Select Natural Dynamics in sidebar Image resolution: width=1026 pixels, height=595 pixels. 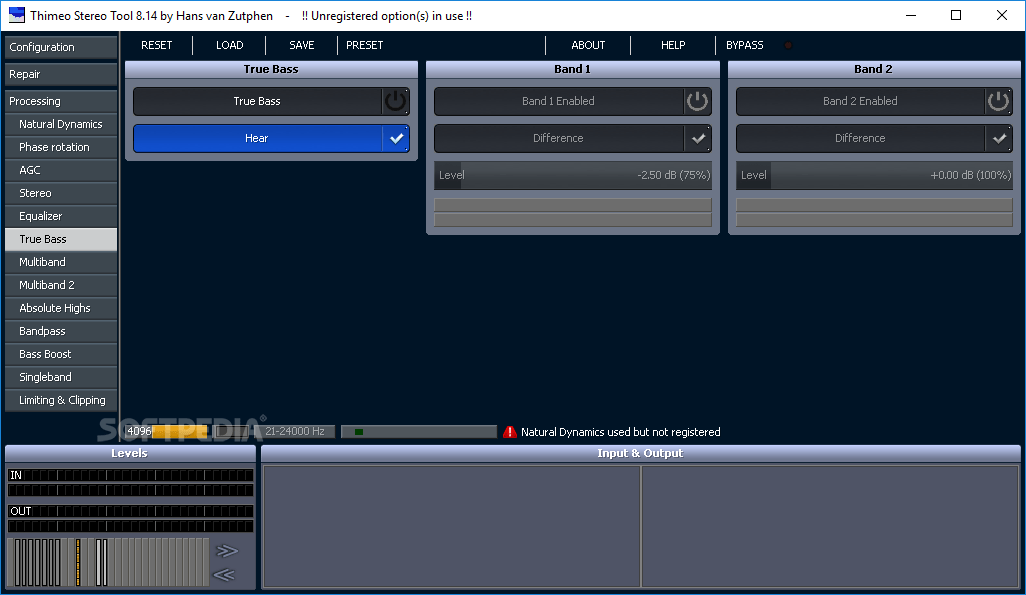point(61,124)
